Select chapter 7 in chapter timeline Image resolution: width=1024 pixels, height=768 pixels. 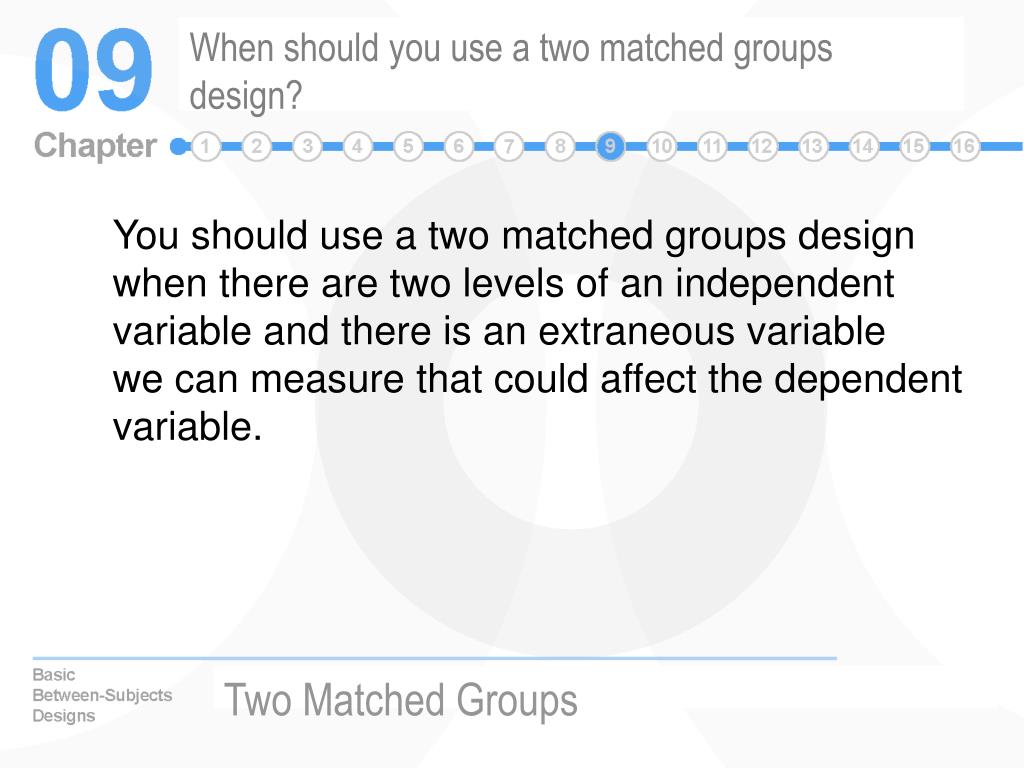(x=509, y=146)
